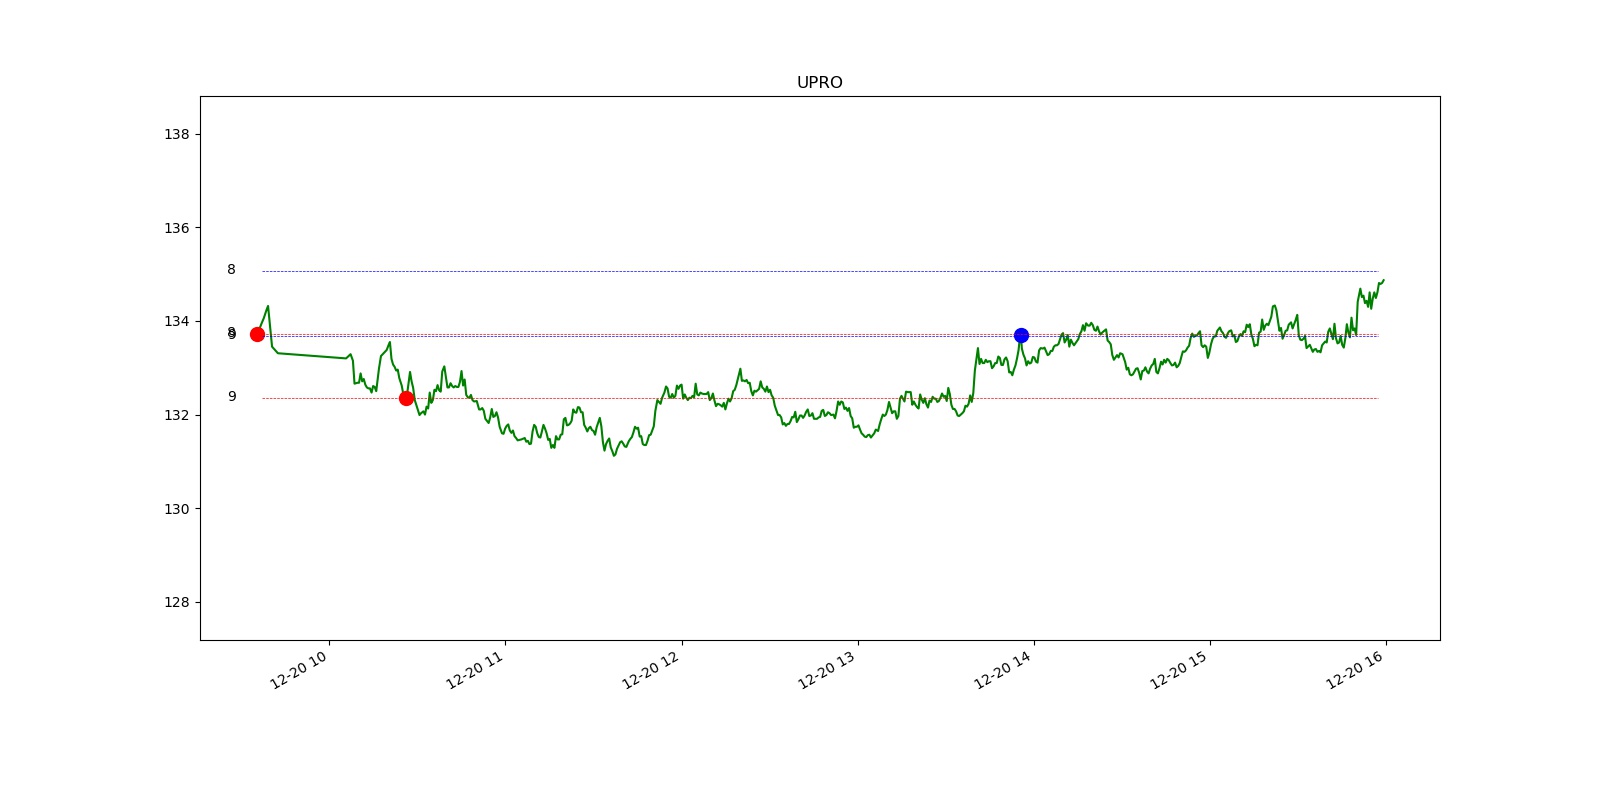Click the x-axis label 12-20 13
This screenshot has height=800, width=1600.
(827, 669)
